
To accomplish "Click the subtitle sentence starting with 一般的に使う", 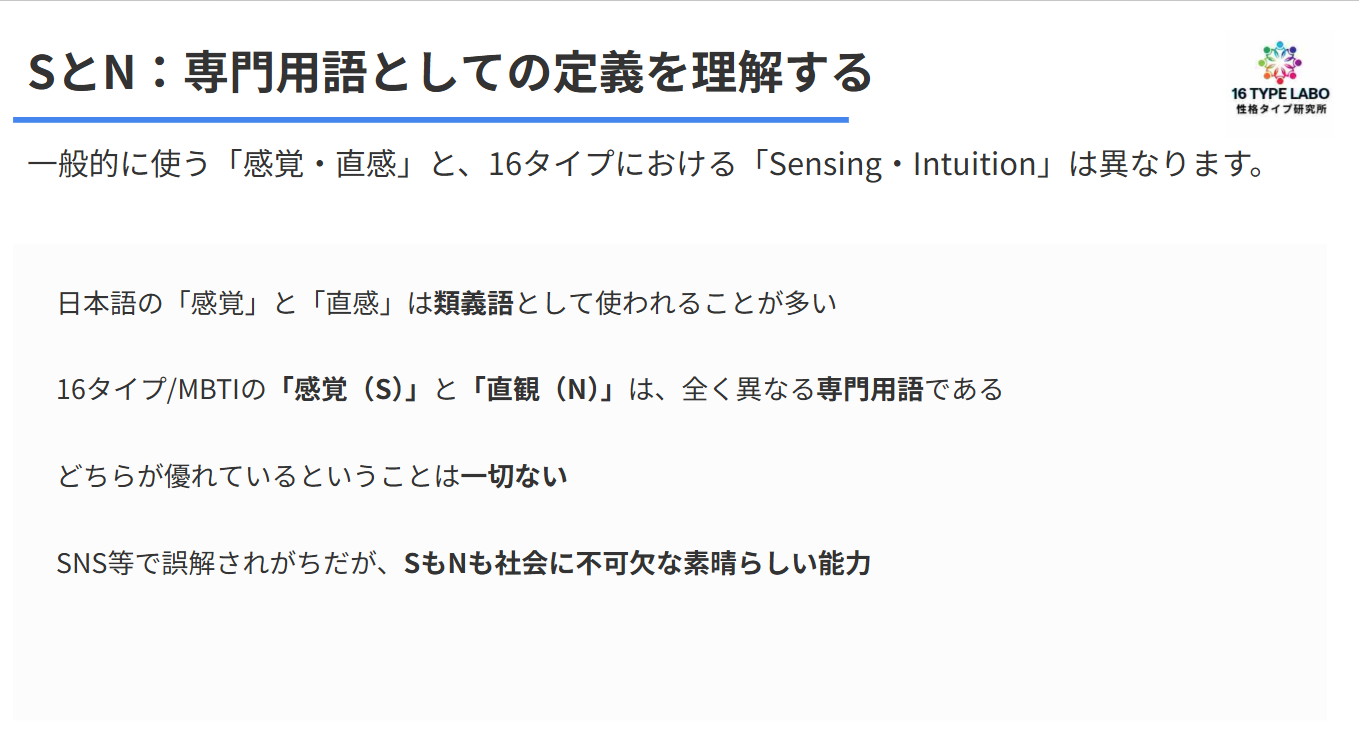I will [648, 164].
